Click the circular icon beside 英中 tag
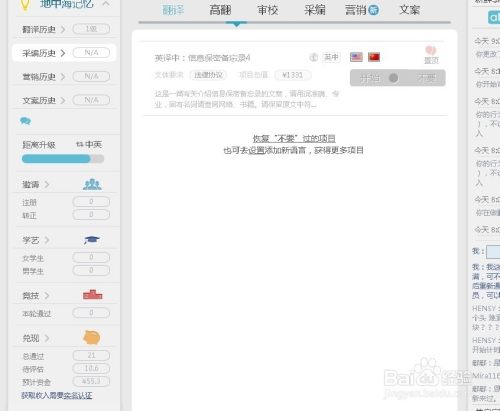This screenshot has width=500, height=411. tap(313, 57)
